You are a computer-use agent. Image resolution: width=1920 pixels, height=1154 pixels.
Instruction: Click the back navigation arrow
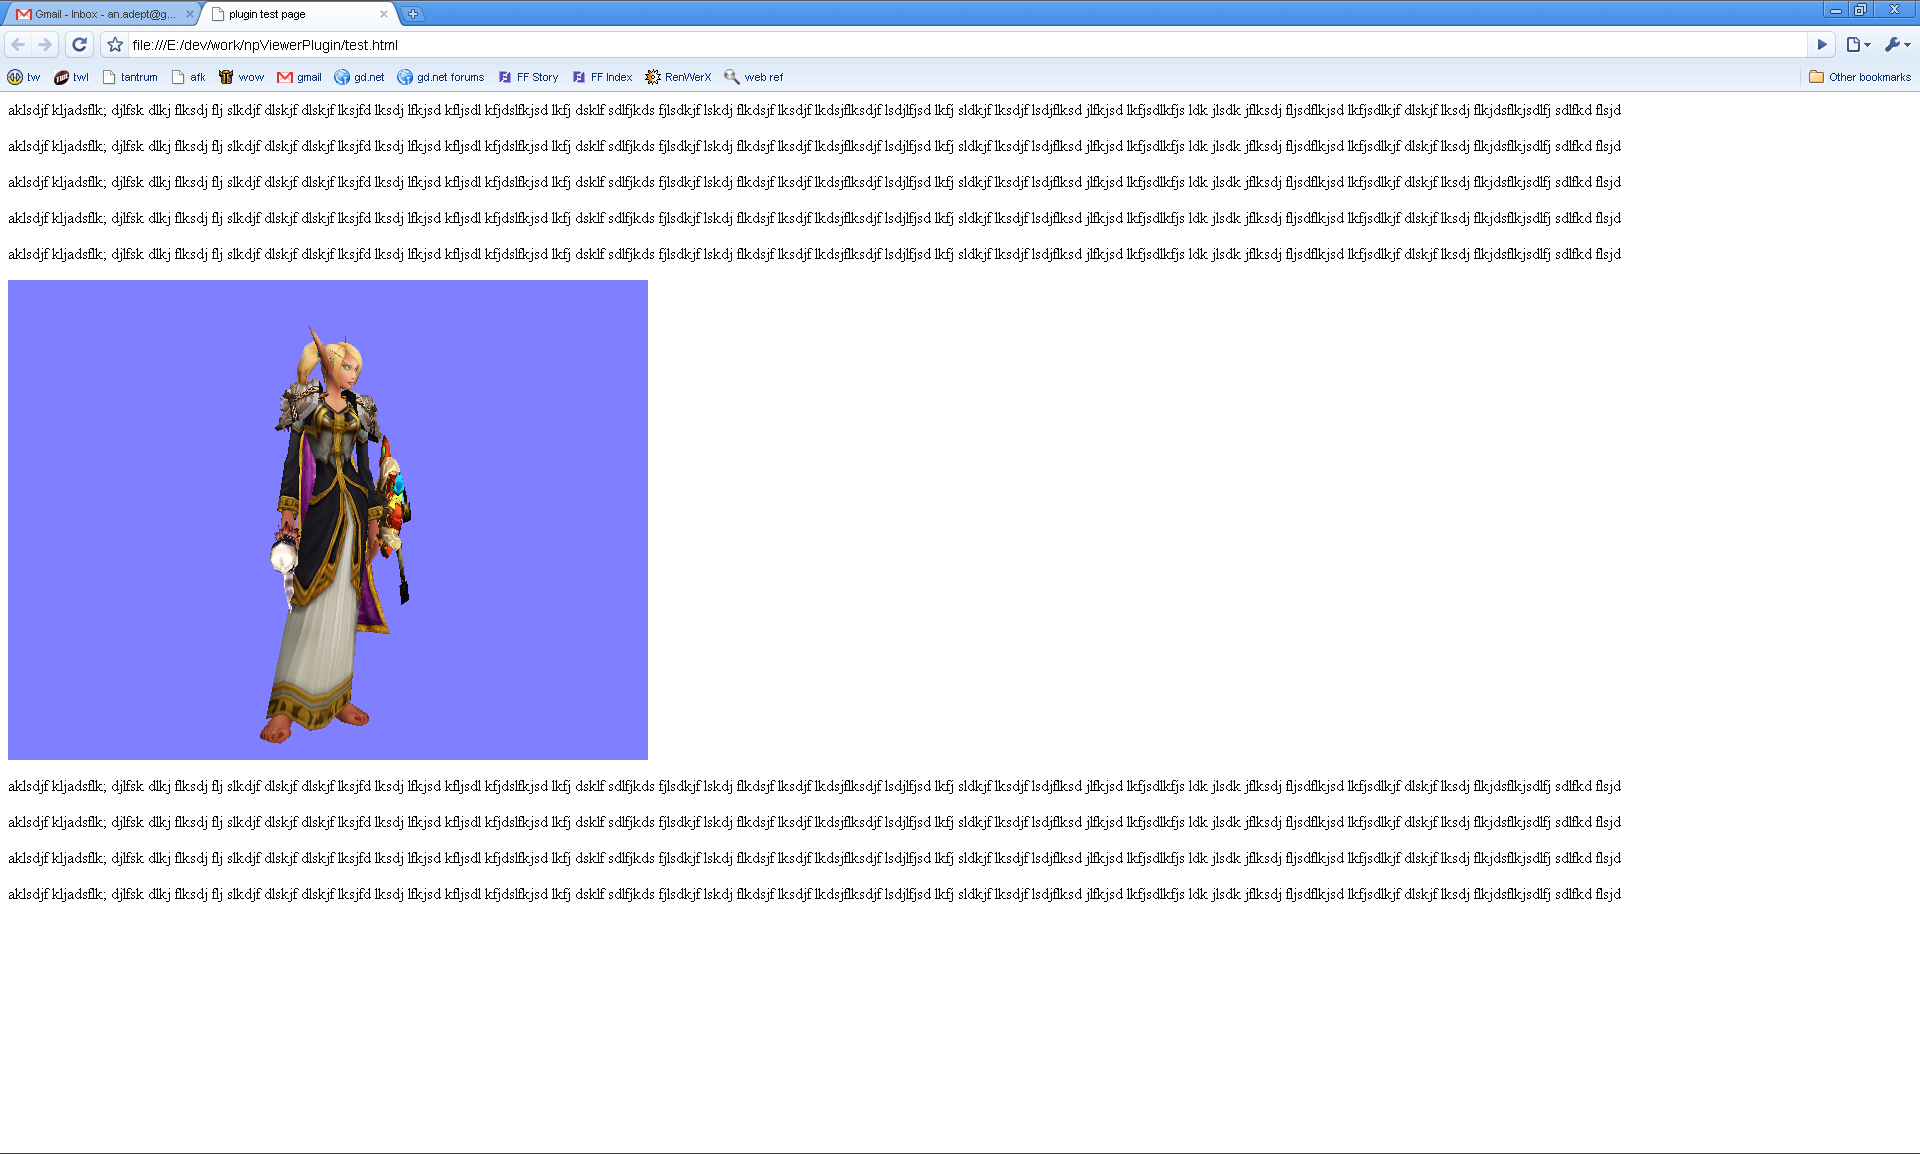coord(18,44)
